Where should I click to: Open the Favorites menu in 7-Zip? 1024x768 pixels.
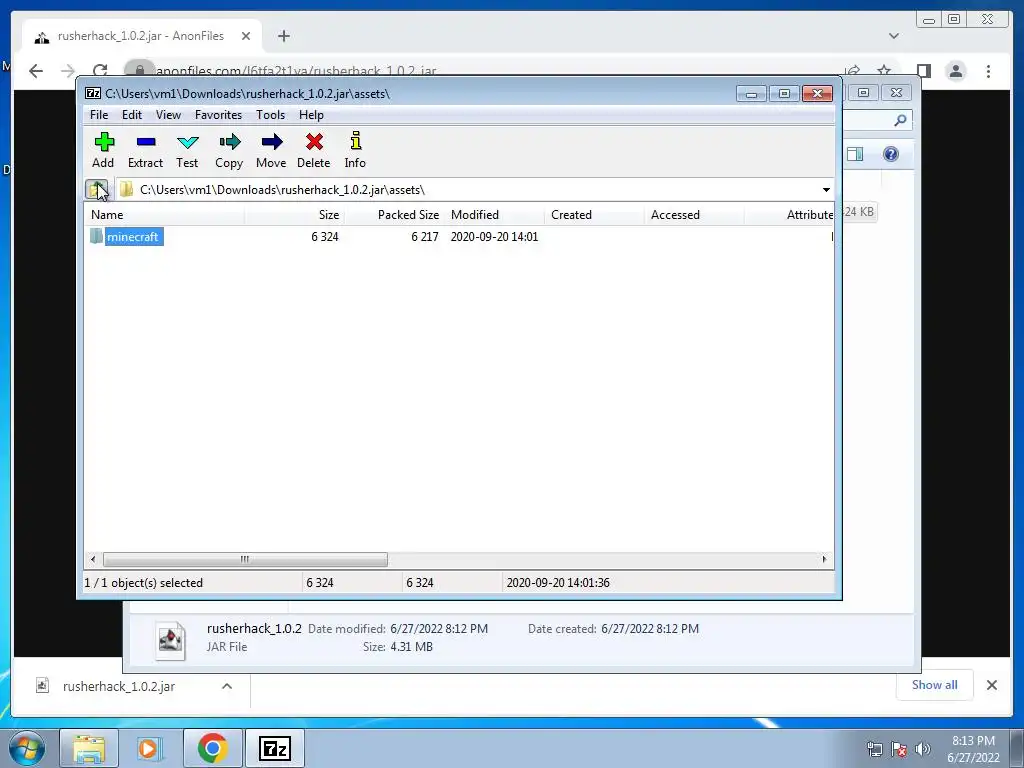218,115
